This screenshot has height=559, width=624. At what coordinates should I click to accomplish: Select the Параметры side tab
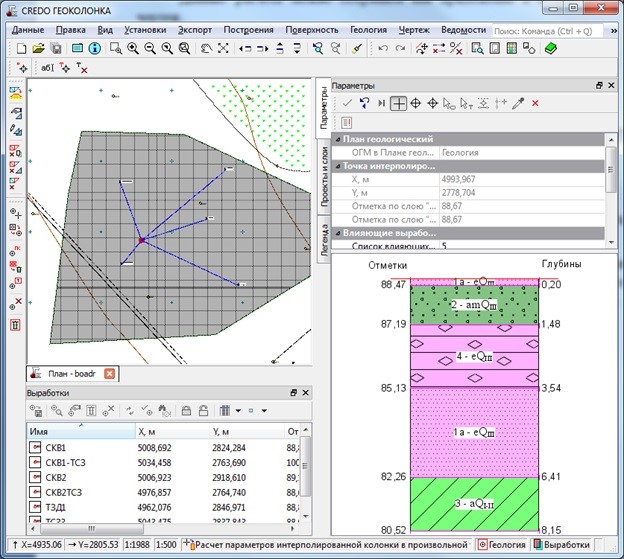pyautogui.click(x=324, y=108)
